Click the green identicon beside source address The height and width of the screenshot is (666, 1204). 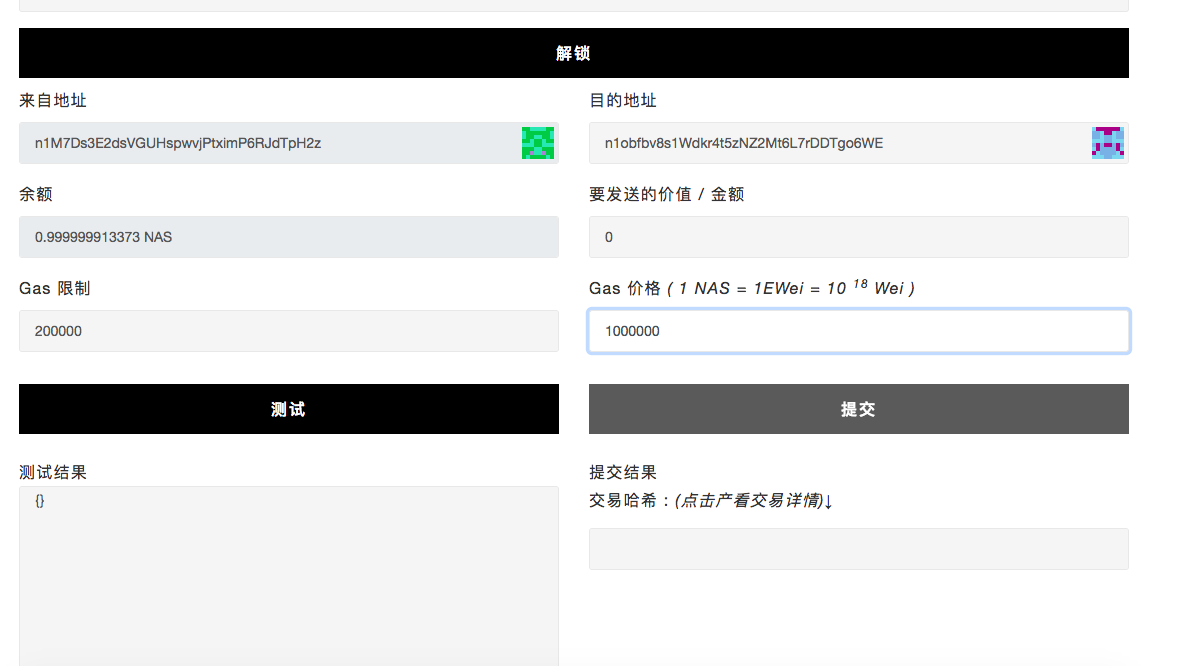point(538,143)
